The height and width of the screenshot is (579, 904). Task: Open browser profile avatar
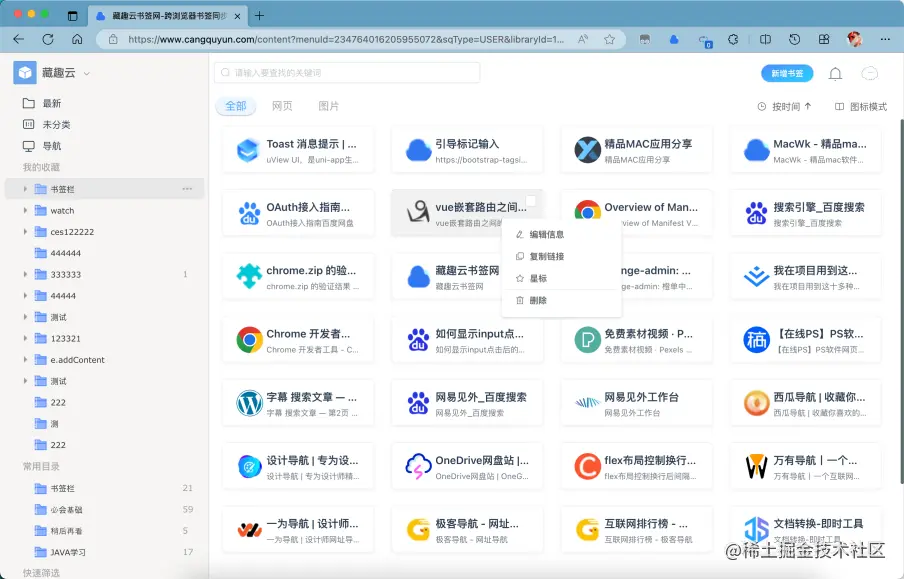tap(854, 39)
